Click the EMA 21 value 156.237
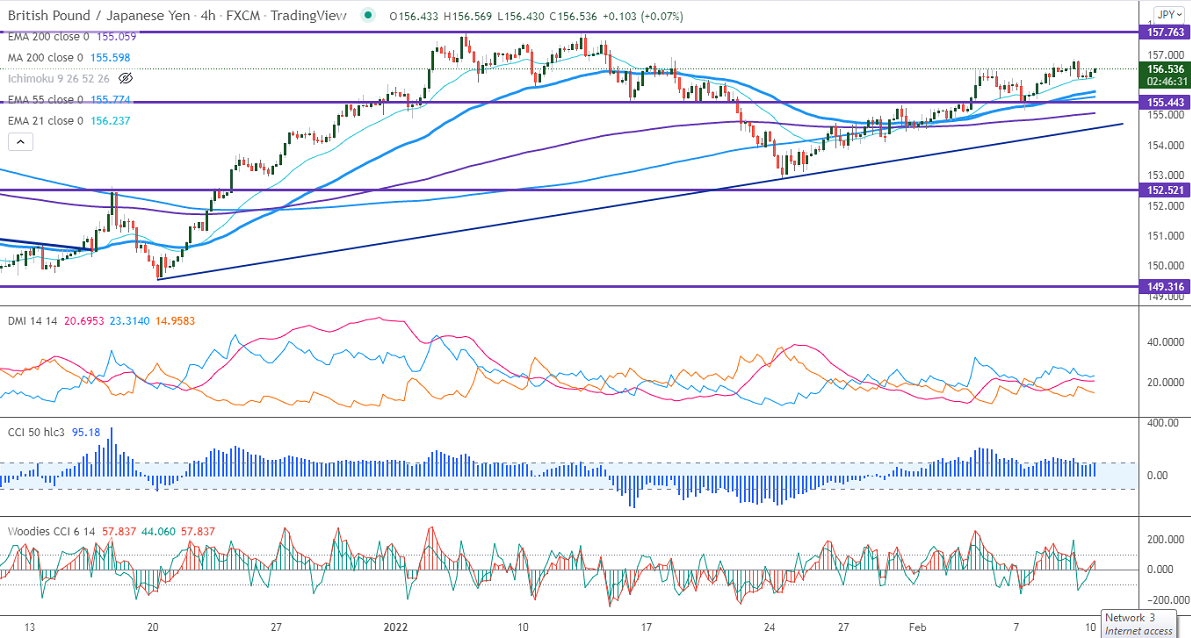Screen dimensions: 1191x638 110,121
